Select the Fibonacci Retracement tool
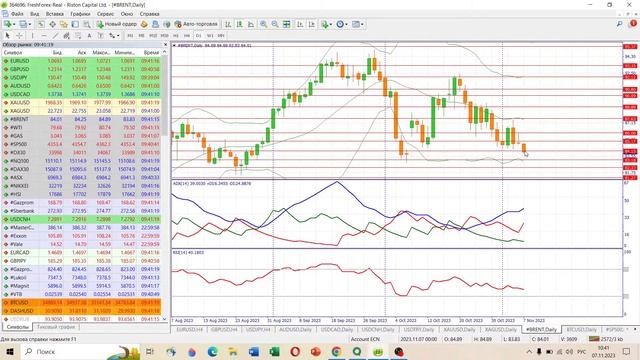The height and width of the screenshot is (360, 640). 78,36
